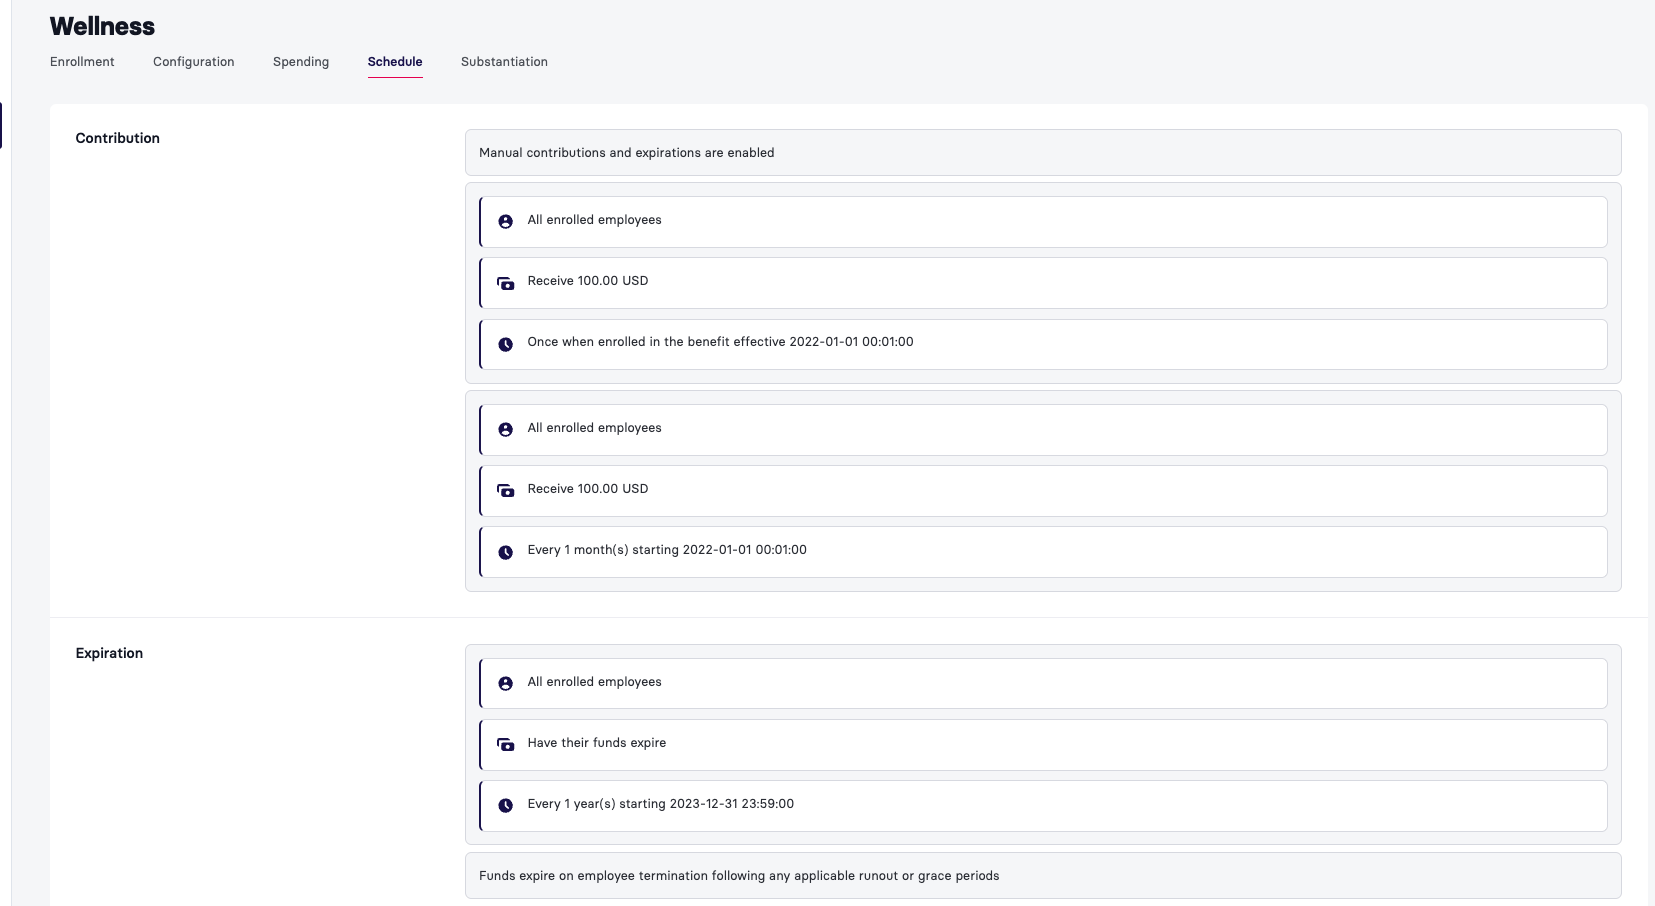Click person icon in the Expiration rule

(x=506, y=684)
